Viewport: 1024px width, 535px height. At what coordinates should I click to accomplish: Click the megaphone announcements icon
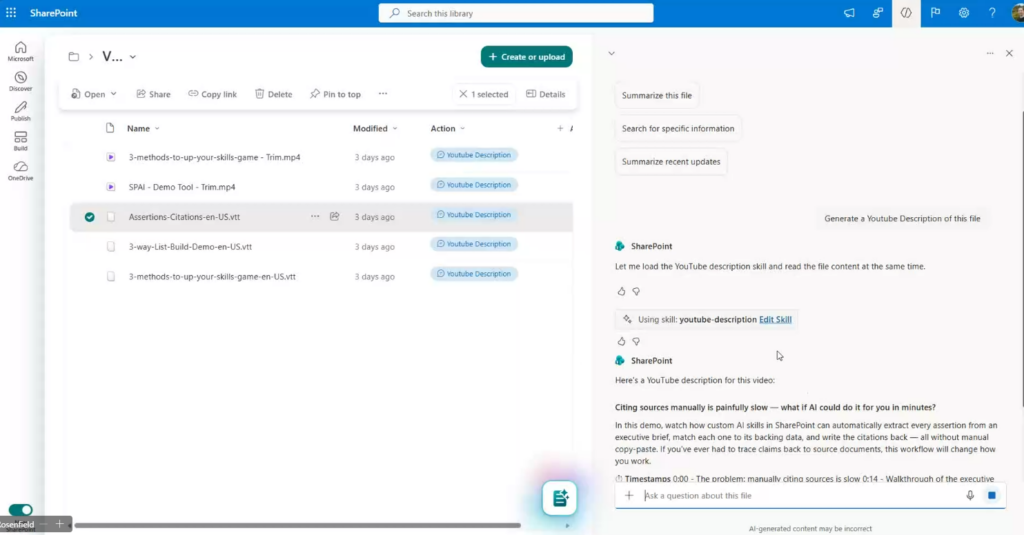click(x=849, y=13)
